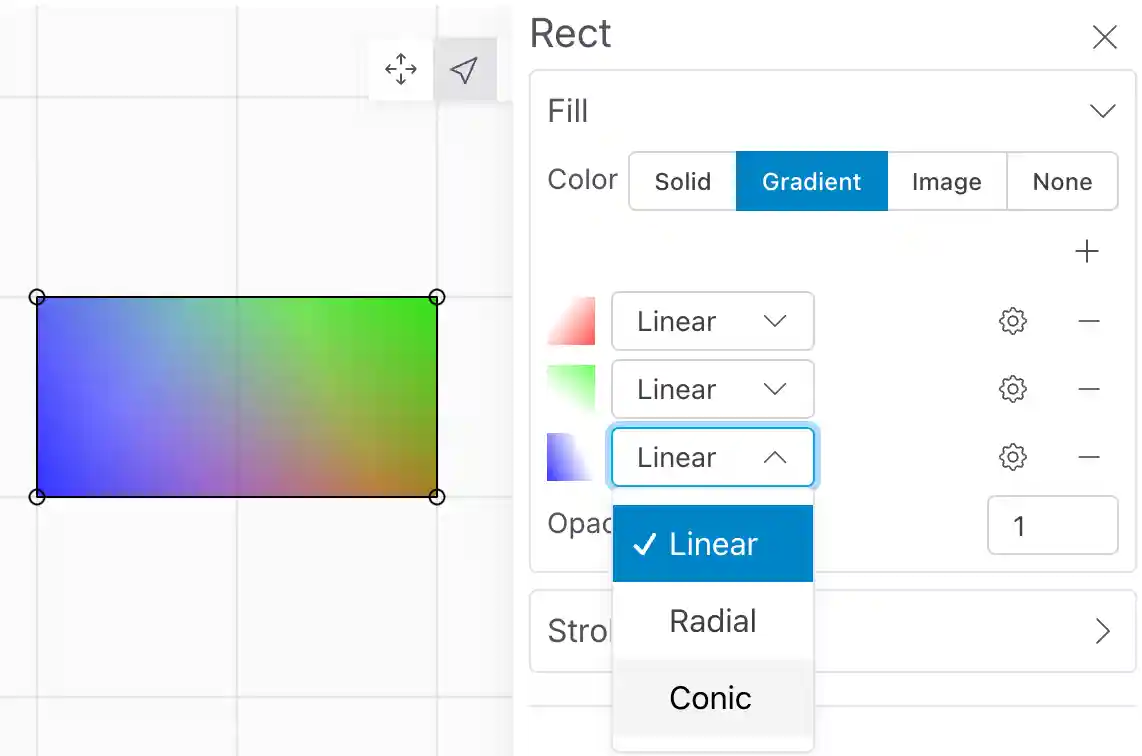Select the pointer arrow tool icon
The height and width of the screenshot is (756, 1142).
[x=464, y=69]
